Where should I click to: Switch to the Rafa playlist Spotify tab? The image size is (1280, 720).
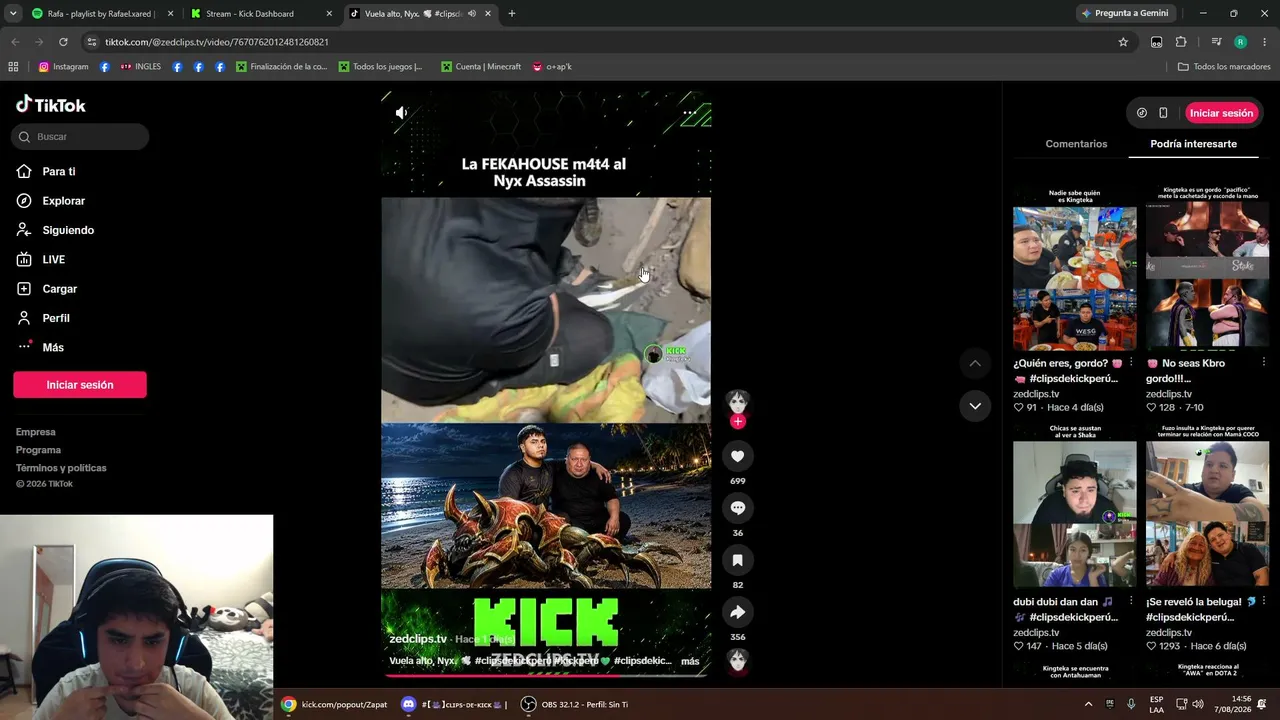102,14
